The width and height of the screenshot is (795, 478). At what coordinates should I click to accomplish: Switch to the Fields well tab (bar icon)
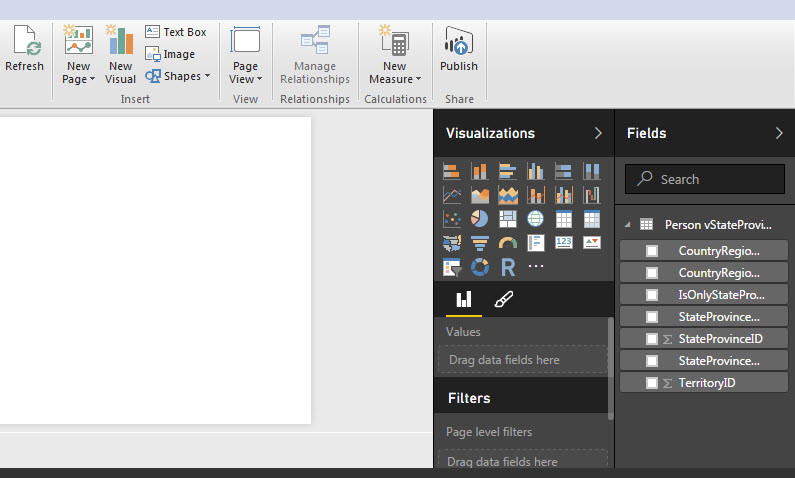(x=464, y=299)
